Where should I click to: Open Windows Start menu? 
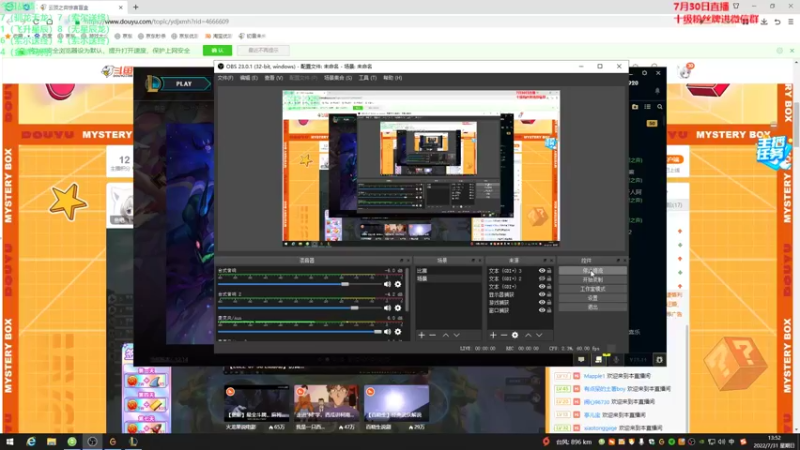pos(10,442)
